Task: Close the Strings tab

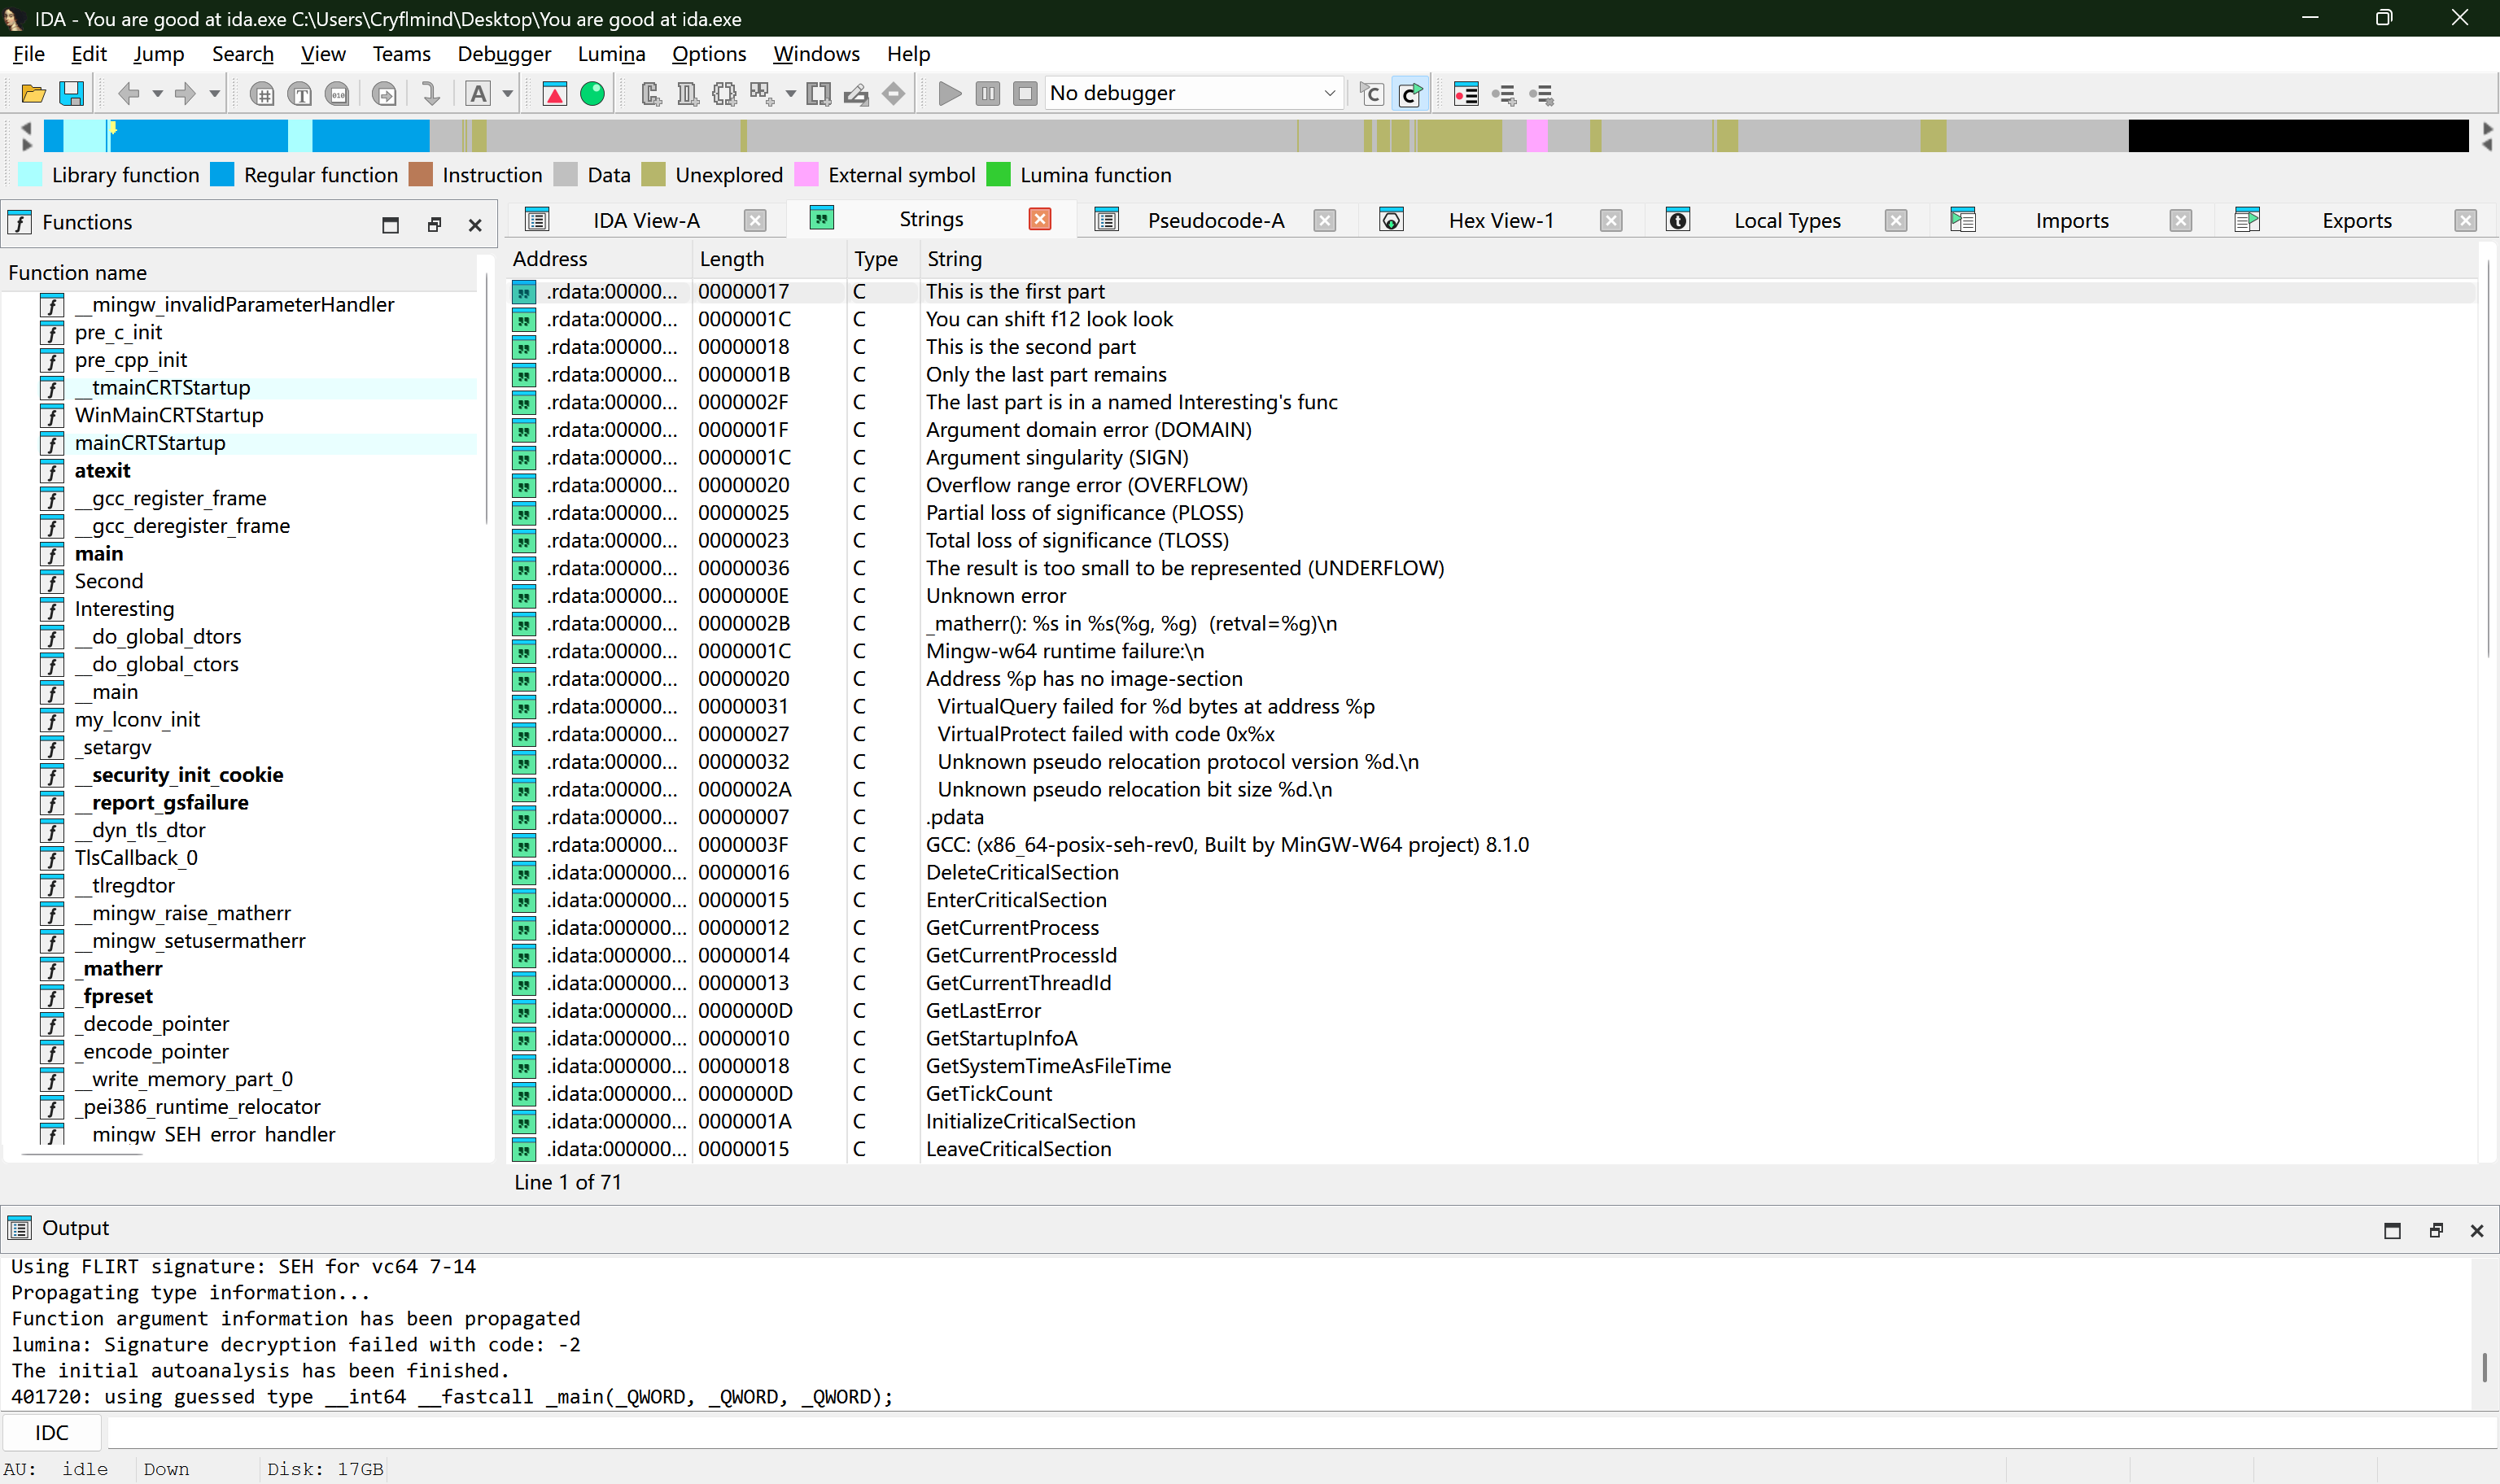Action: point(1040,219)
